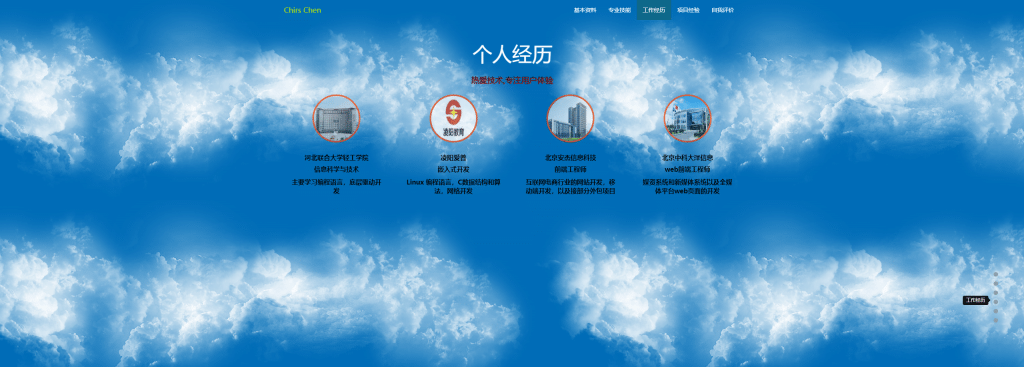This screenshot has width=1024, height=367.
Task: Open the 自我评价 navigation tab
Action: [722, 10]
